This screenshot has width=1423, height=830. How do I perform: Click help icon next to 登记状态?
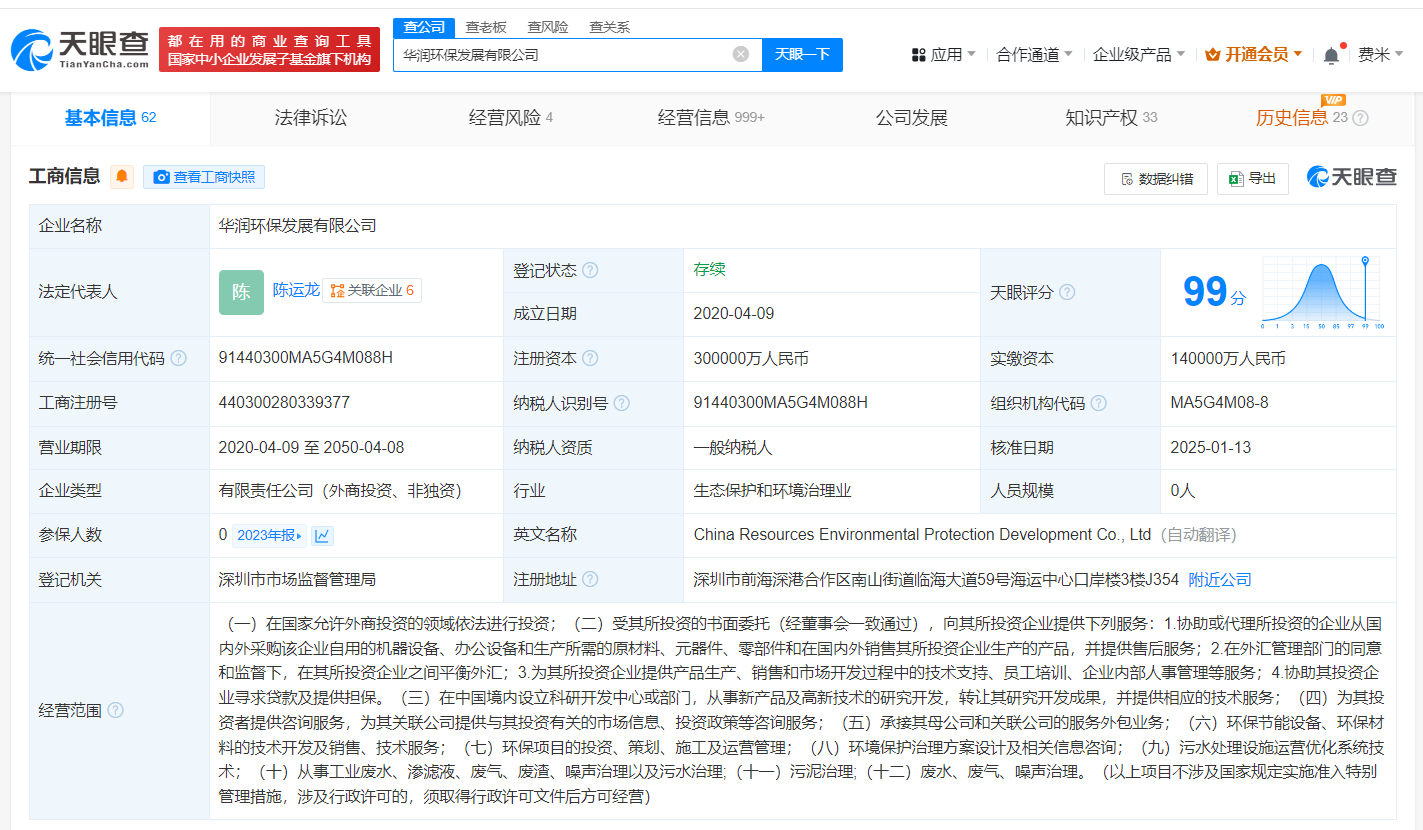click(590, 271)
